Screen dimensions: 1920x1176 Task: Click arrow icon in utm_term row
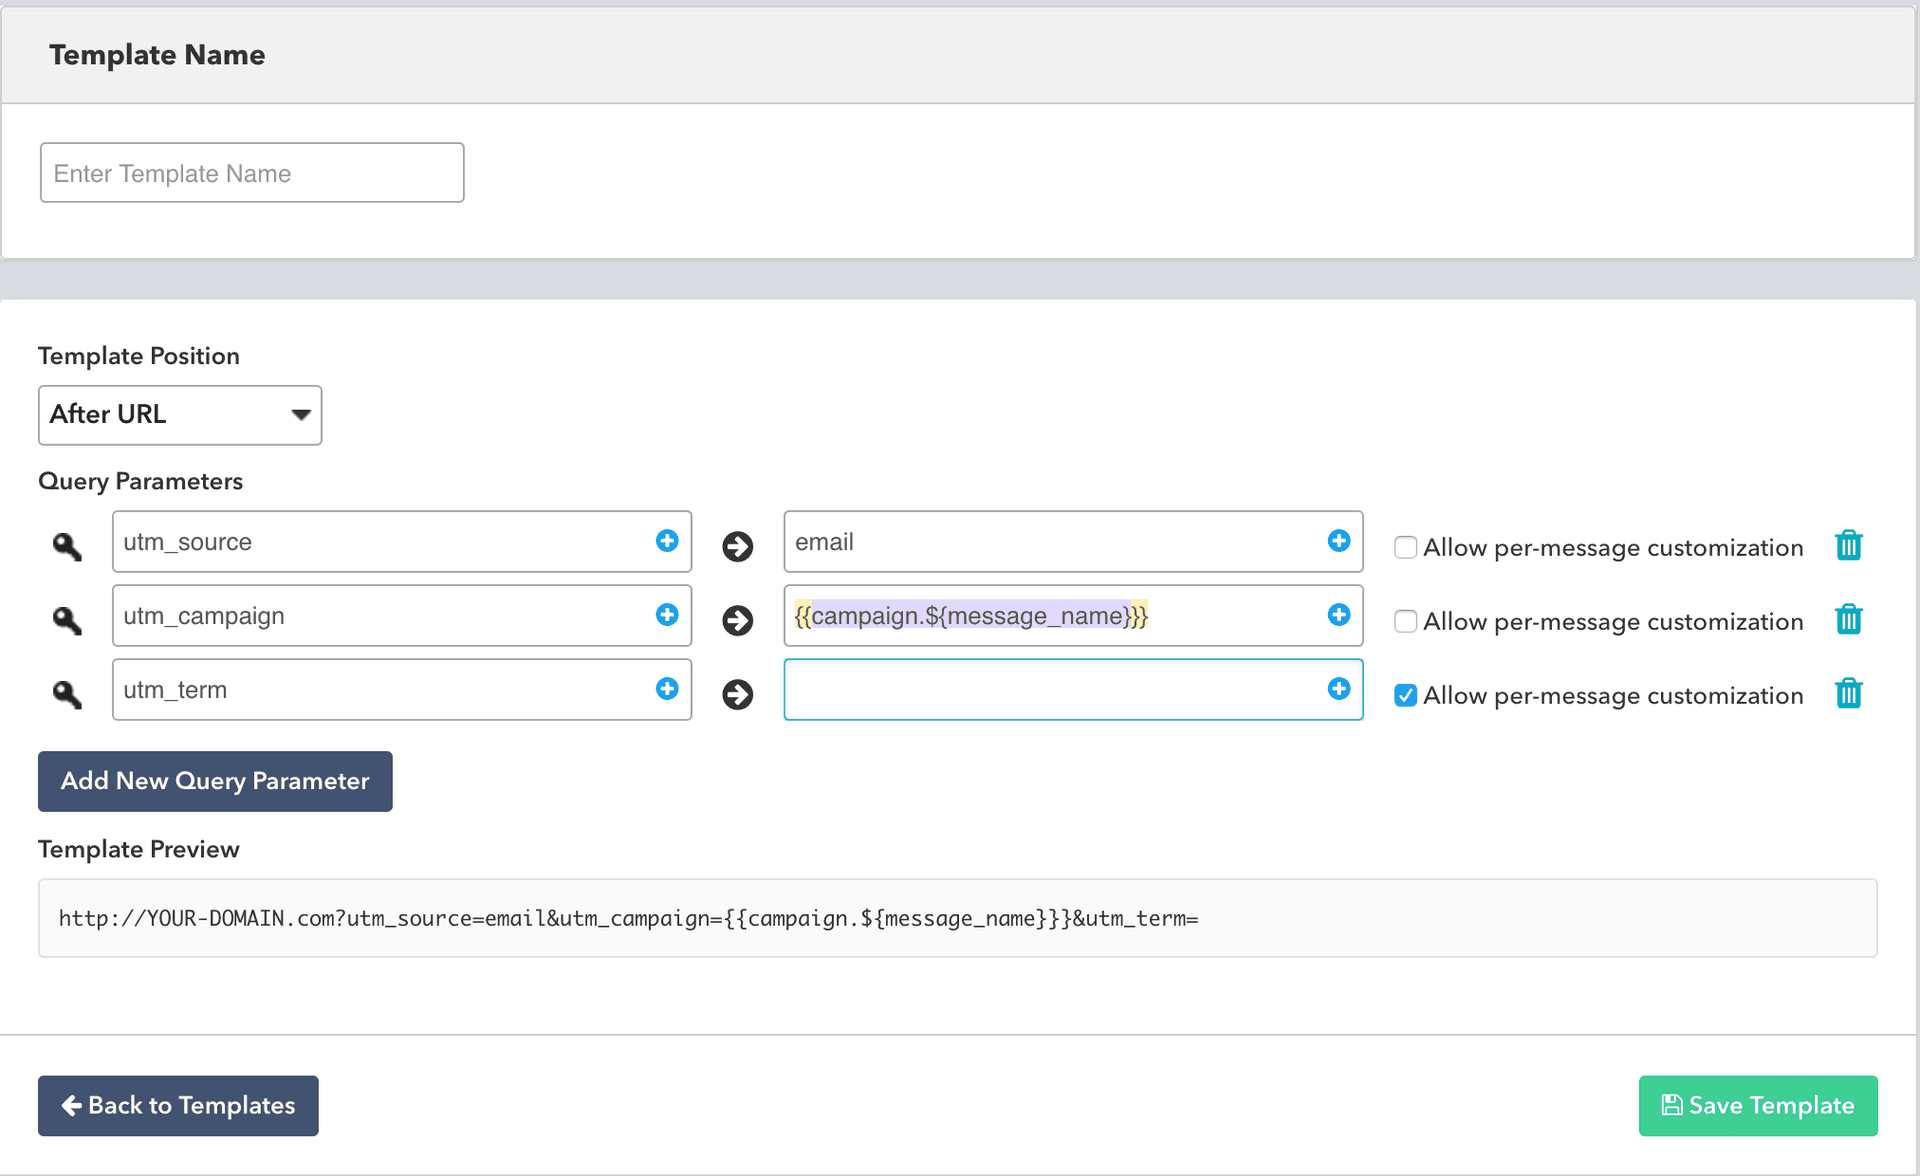tap(738, 694)
